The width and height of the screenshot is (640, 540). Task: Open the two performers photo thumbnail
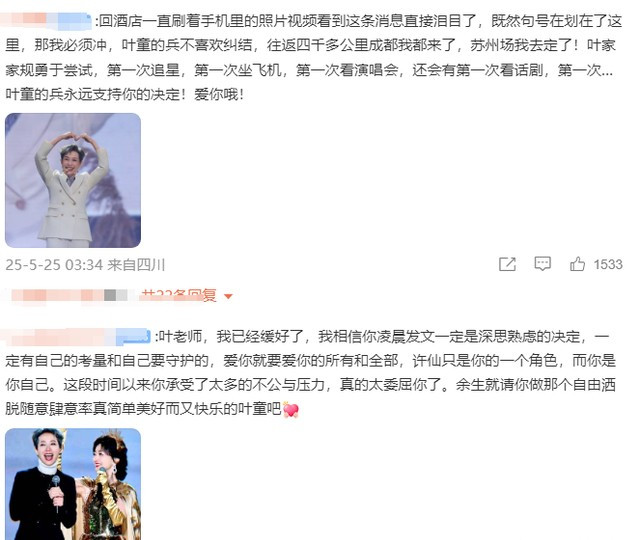point(73,484)
